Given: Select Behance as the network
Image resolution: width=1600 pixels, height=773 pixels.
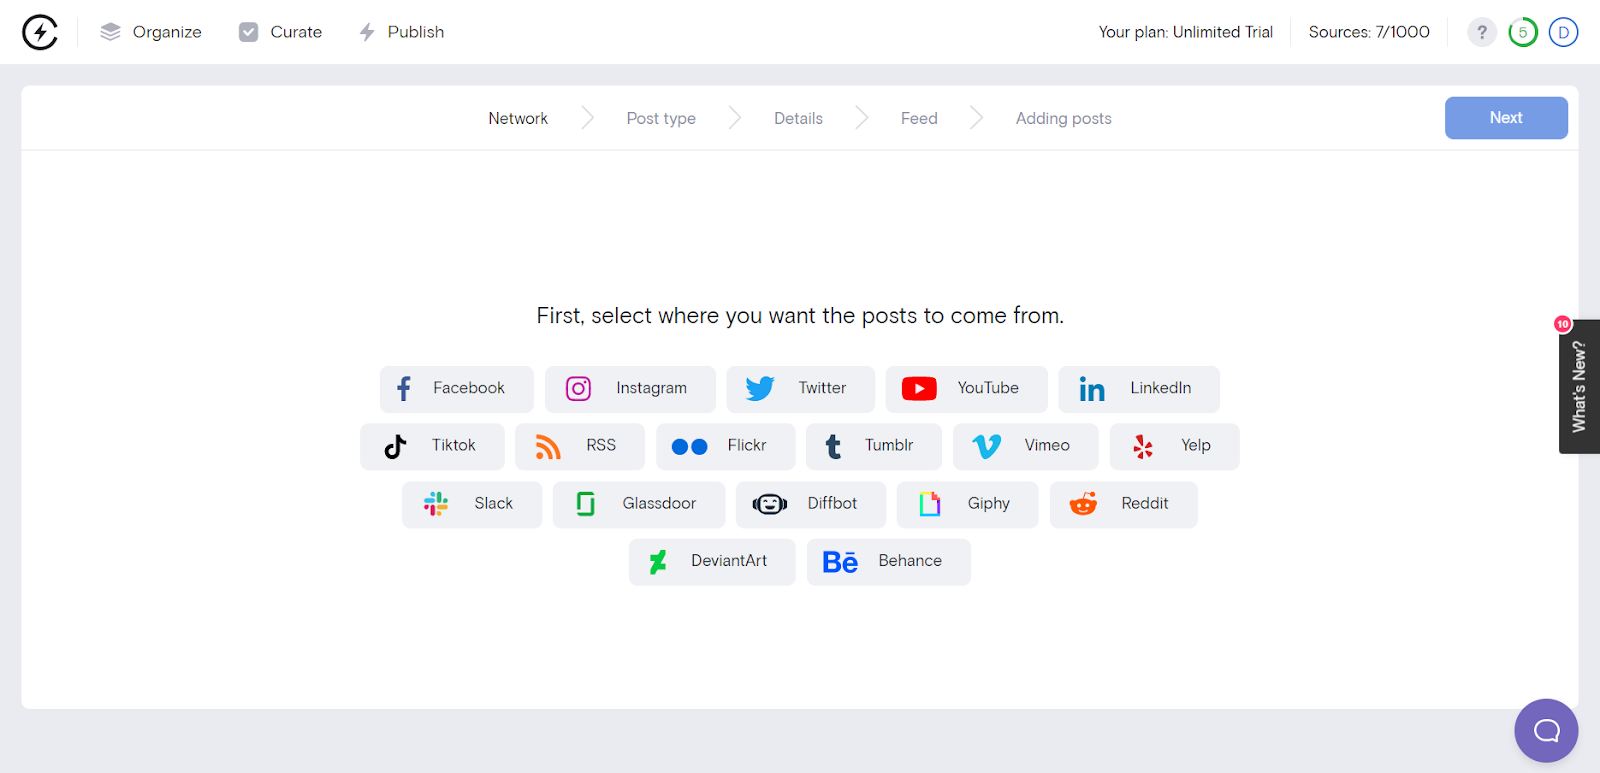Looking at the screenshot, I should pyautogui.click(x=889, y=562).
